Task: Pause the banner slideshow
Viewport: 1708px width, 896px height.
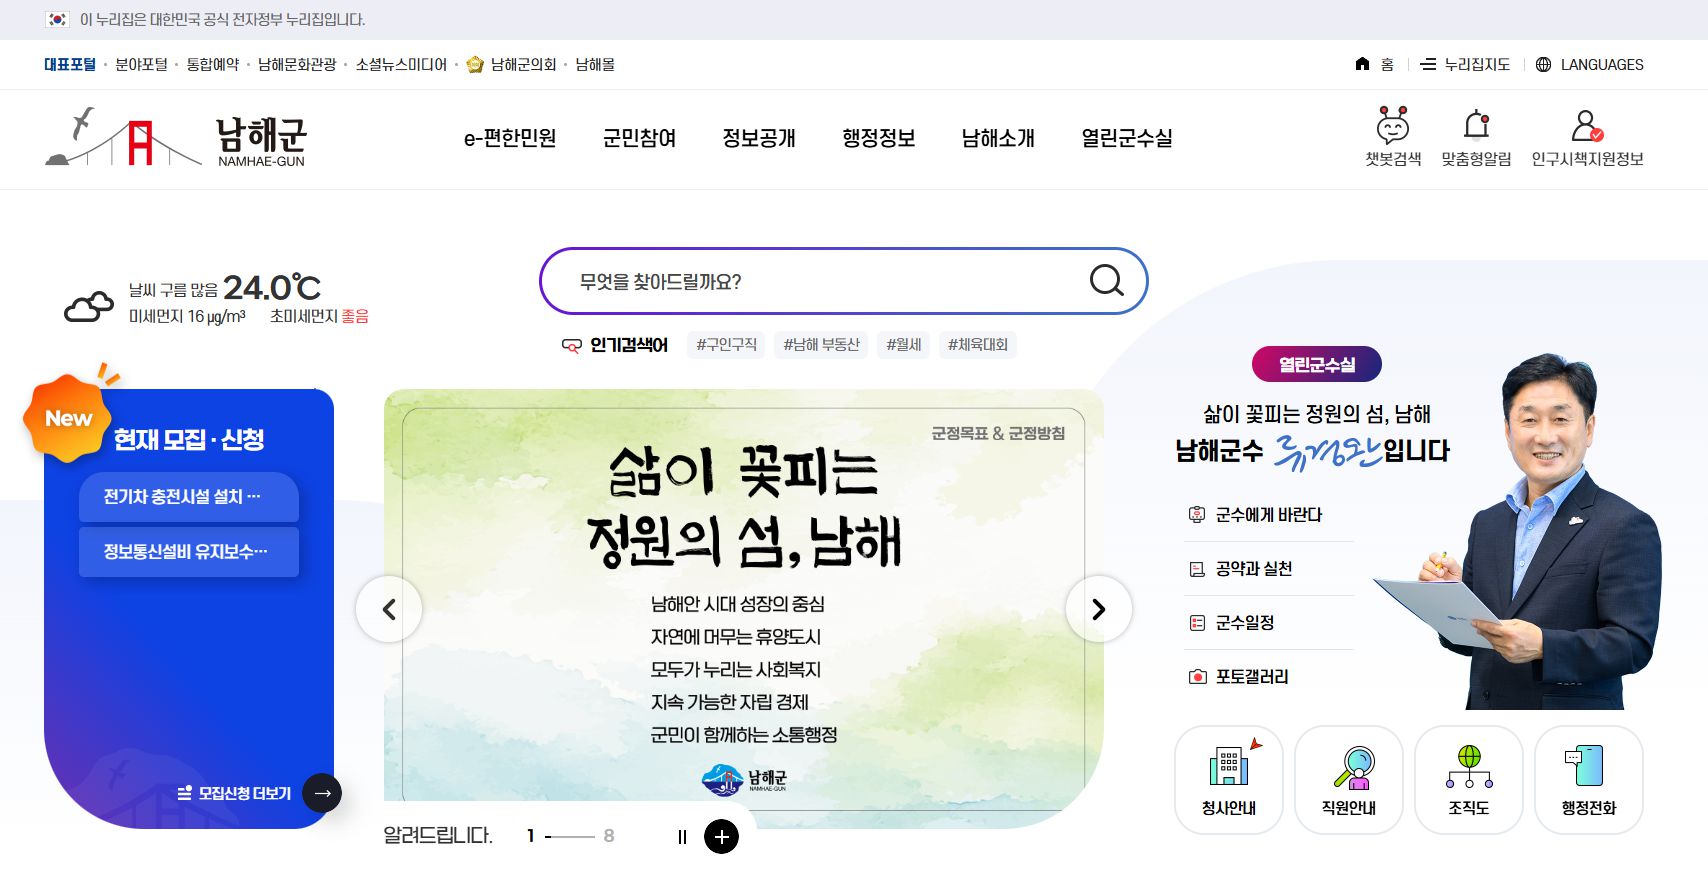Action: point(682,837)
